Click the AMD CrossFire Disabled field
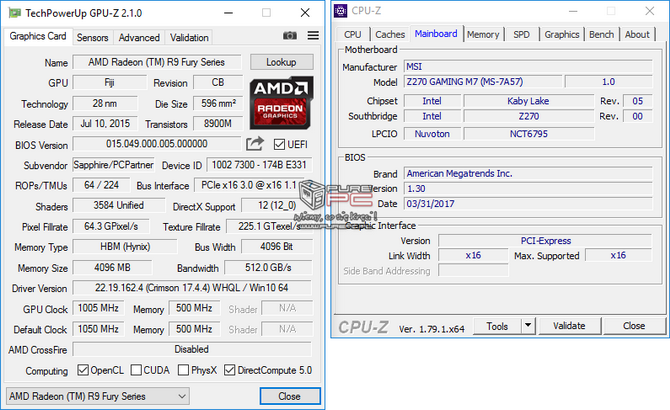Viewport: 670px width, 410px height. tap(192, 349)
